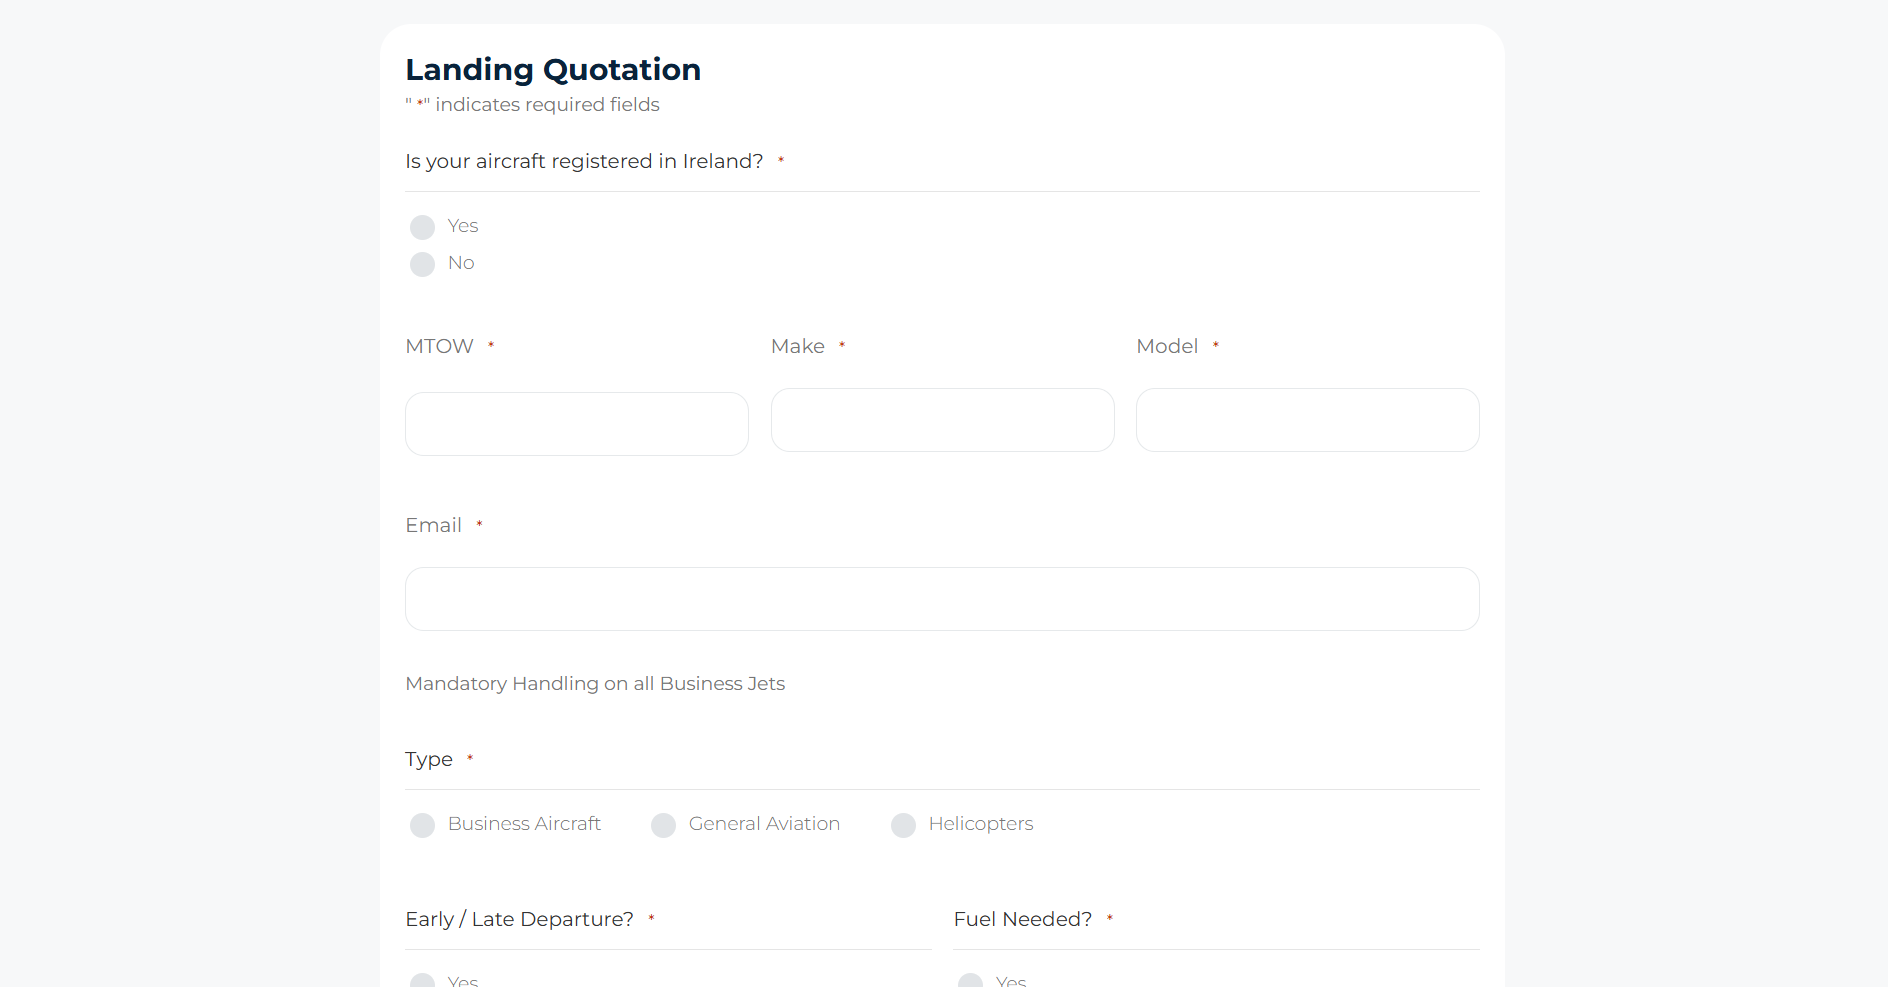1888x987 pixels.
Task: Select Yes under Early / Late Departure
Action: click(x=423, y=981)
